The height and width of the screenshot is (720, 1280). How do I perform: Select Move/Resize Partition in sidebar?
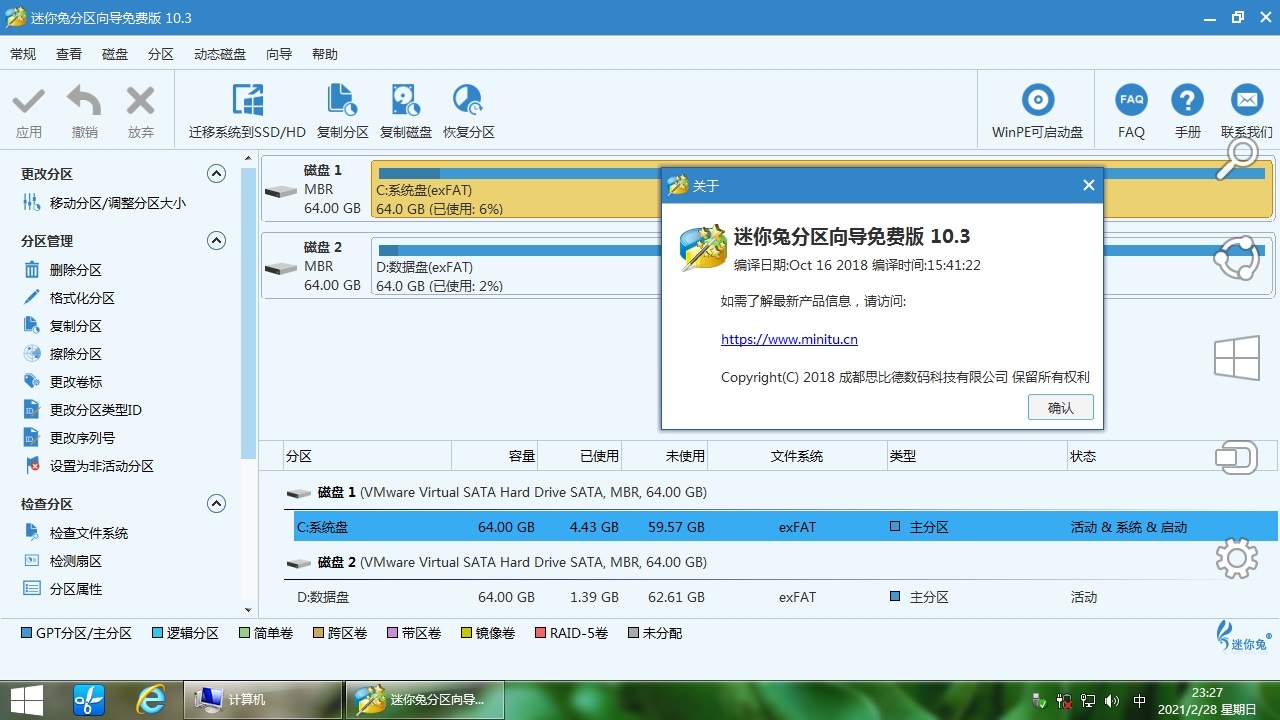coord(104,203)
